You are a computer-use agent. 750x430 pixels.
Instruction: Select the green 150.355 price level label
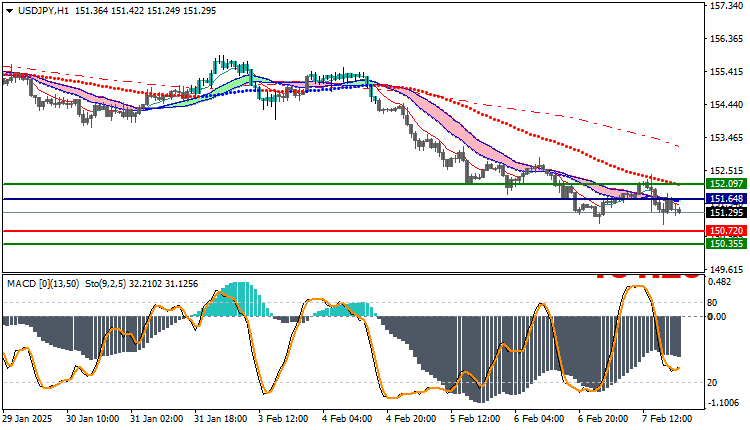pos(727,244)
